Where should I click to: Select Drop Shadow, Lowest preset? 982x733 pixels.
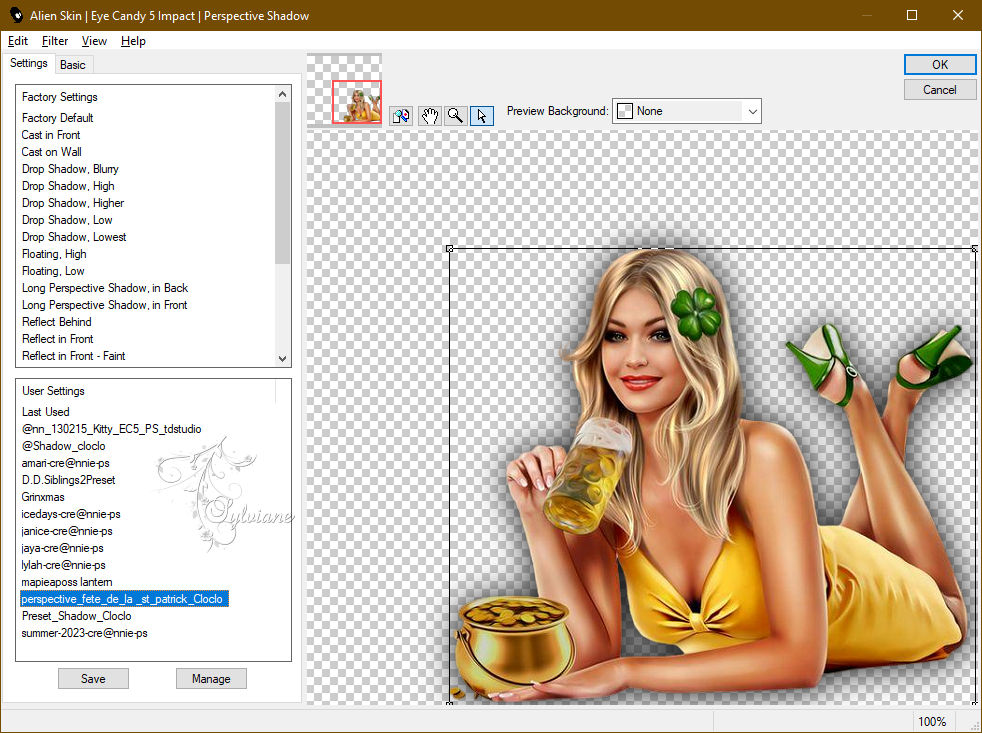pos(74,237)
